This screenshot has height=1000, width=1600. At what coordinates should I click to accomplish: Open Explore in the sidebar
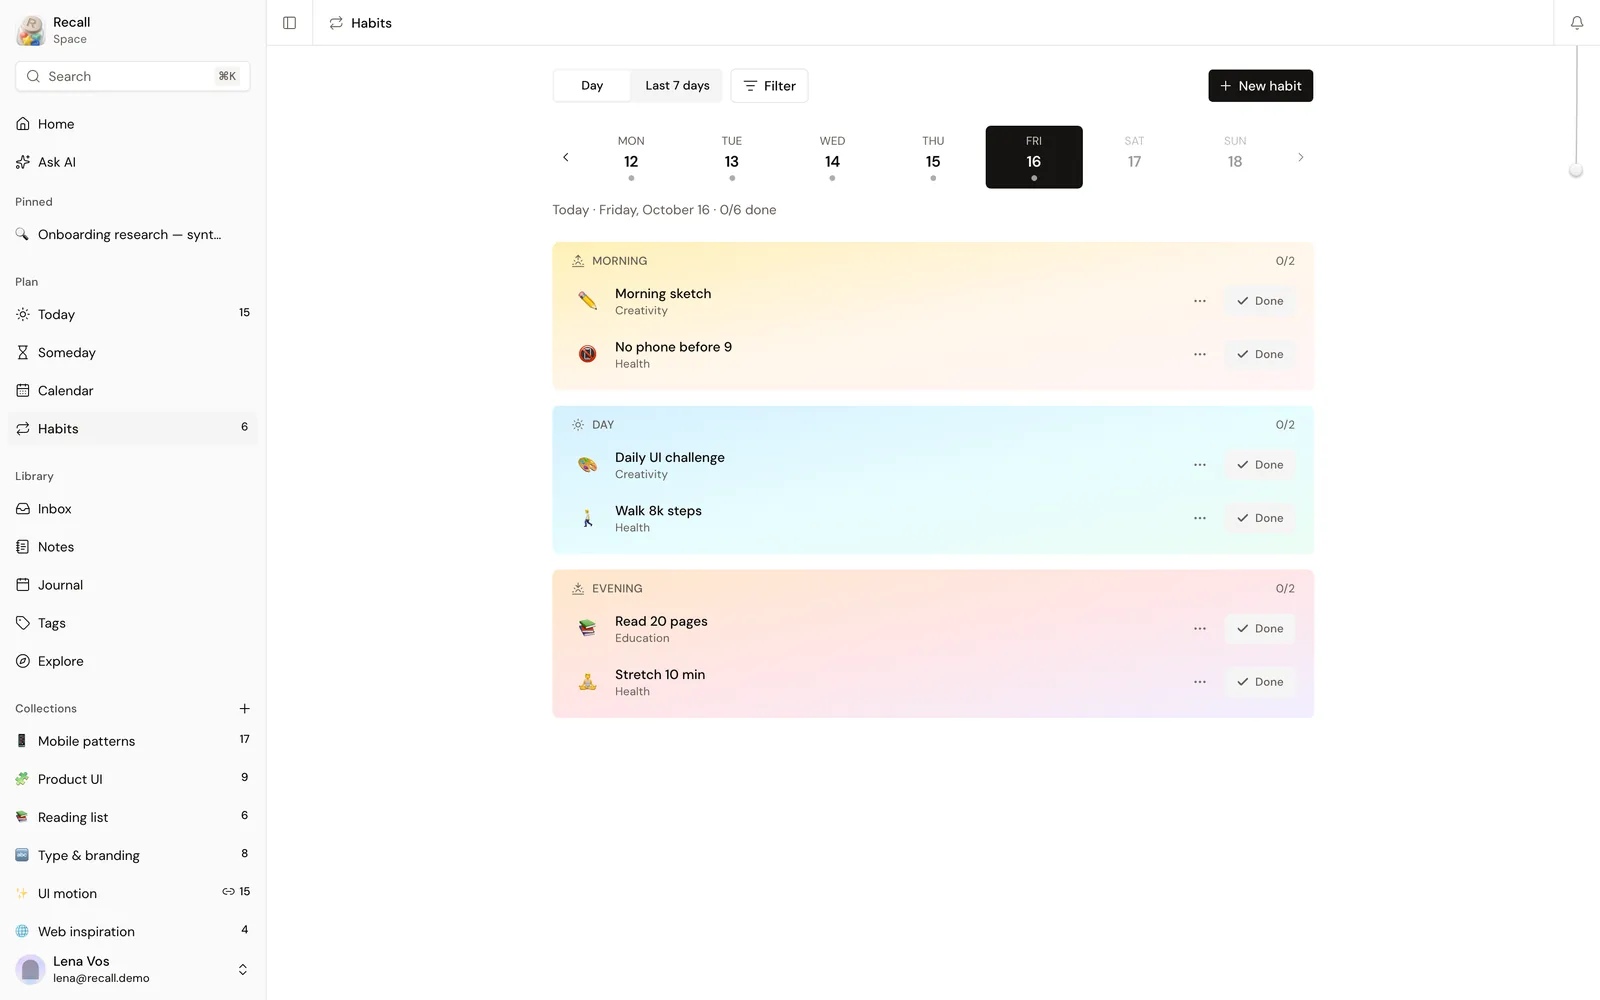pos(133,661)
